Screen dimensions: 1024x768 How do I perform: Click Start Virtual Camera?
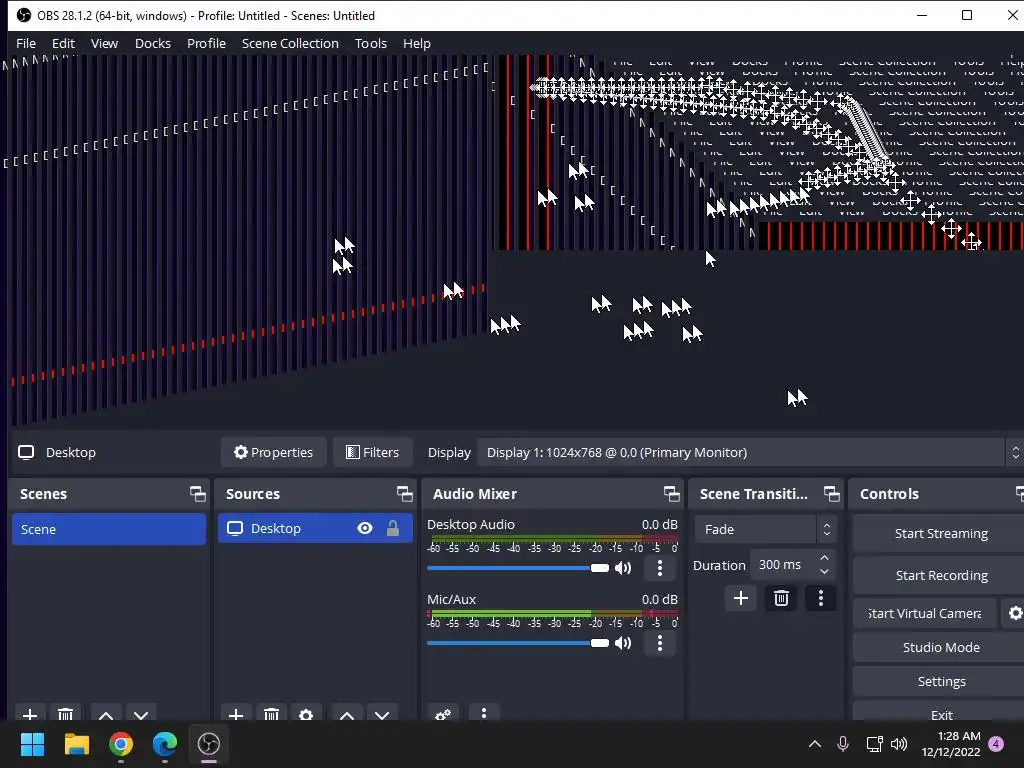925,613
